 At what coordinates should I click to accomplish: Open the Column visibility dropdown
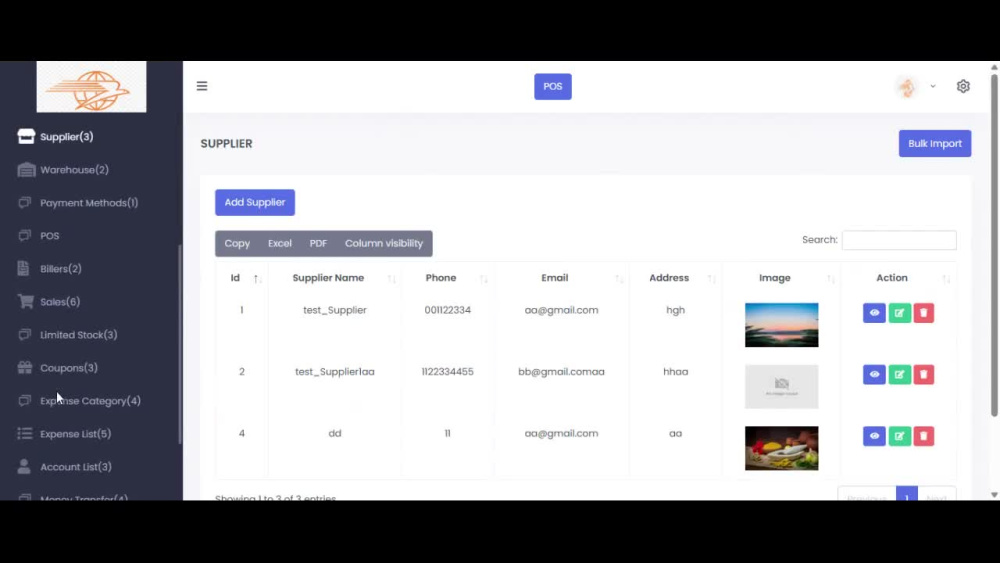(x=384, y=244)
